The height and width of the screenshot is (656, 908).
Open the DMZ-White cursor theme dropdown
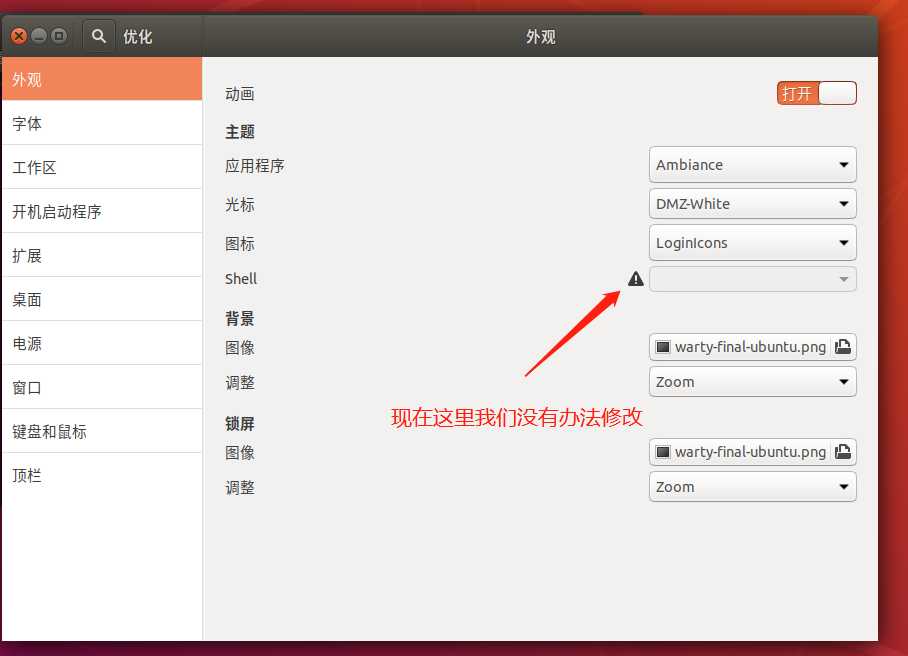pos(752,204)
